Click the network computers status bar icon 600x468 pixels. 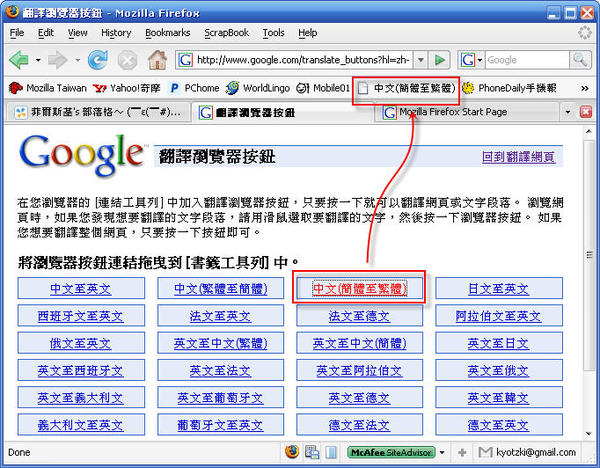tap(312, 452)
